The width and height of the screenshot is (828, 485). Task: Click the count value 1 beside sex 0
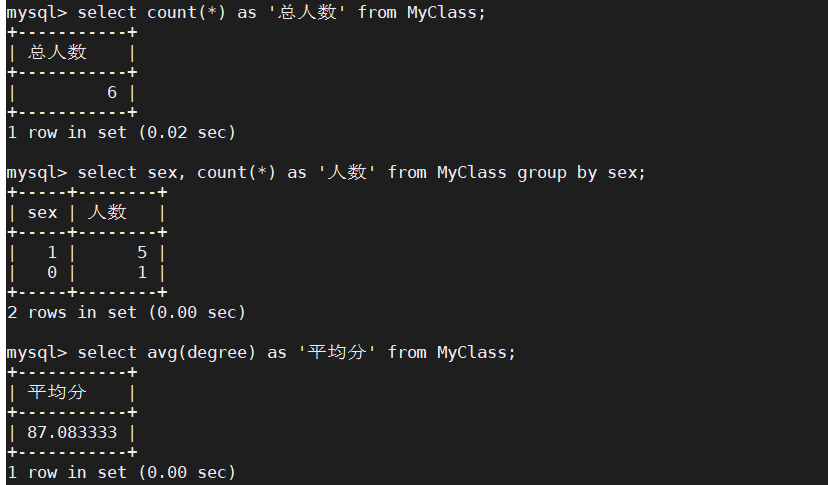tap(142, 272)
